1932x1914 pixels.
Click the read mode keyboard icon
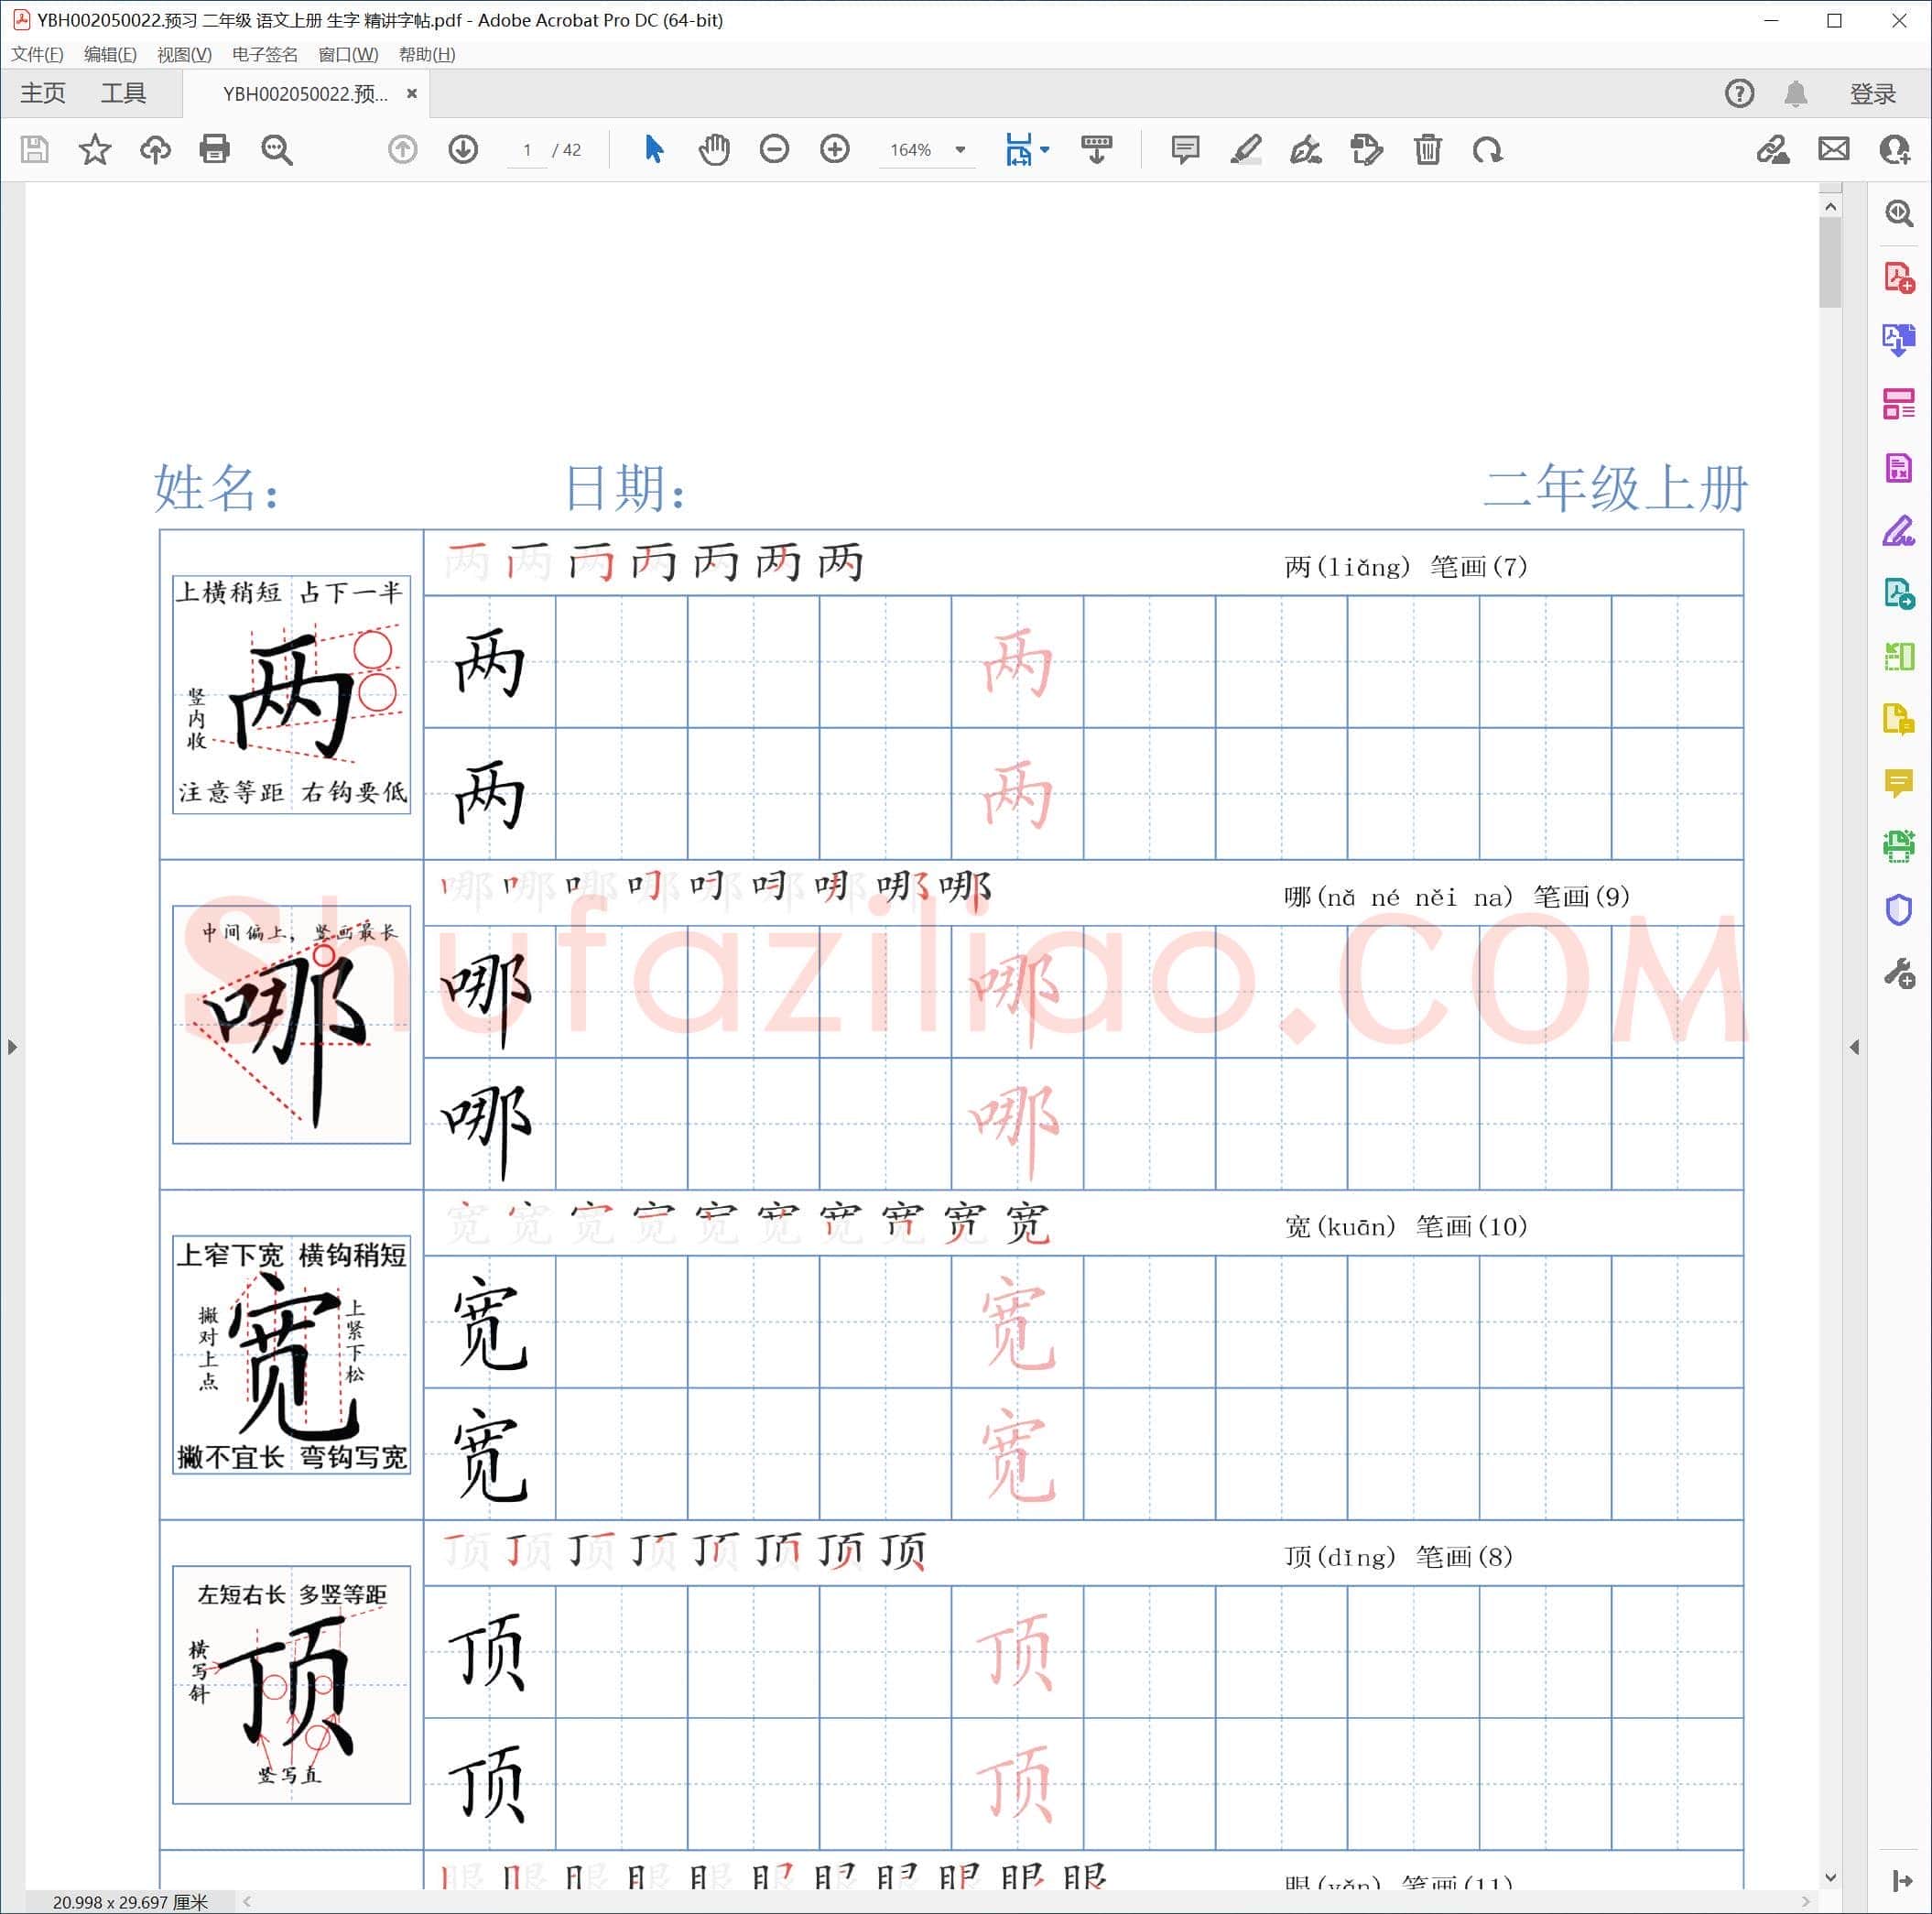pyautogui.click(x=1097, y=150)
